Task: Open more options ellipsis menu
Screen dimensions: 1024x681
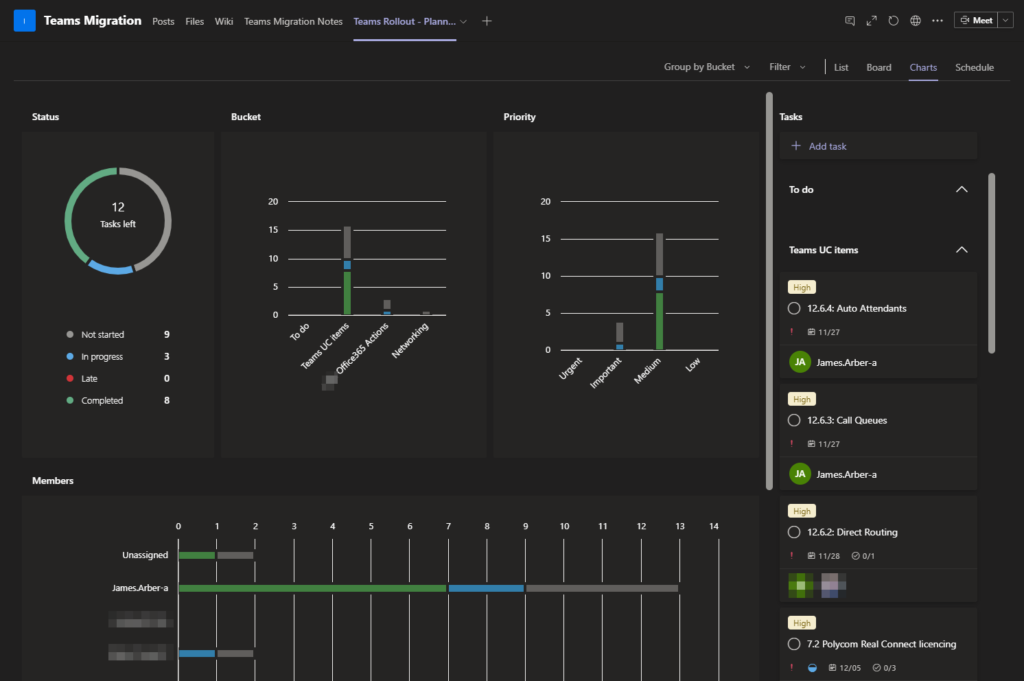Action: tap(937, 21)
